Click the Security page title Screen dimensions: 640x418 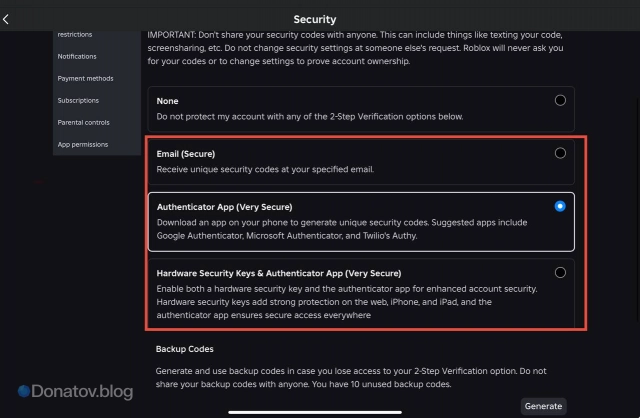[x=314, y=19]
